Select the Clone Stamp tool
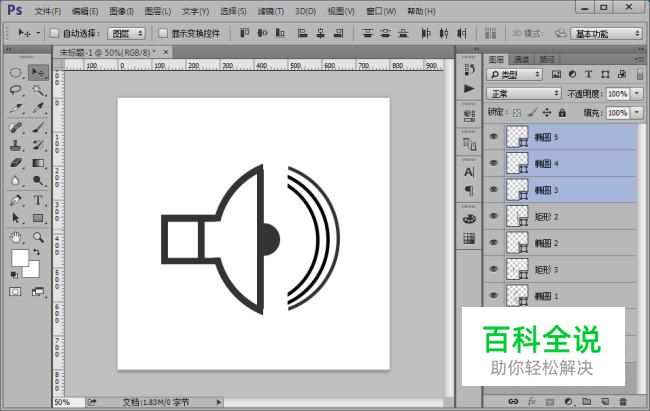This screenshot has width=650, height=411. pyautogui.click(x=16, y=145)
